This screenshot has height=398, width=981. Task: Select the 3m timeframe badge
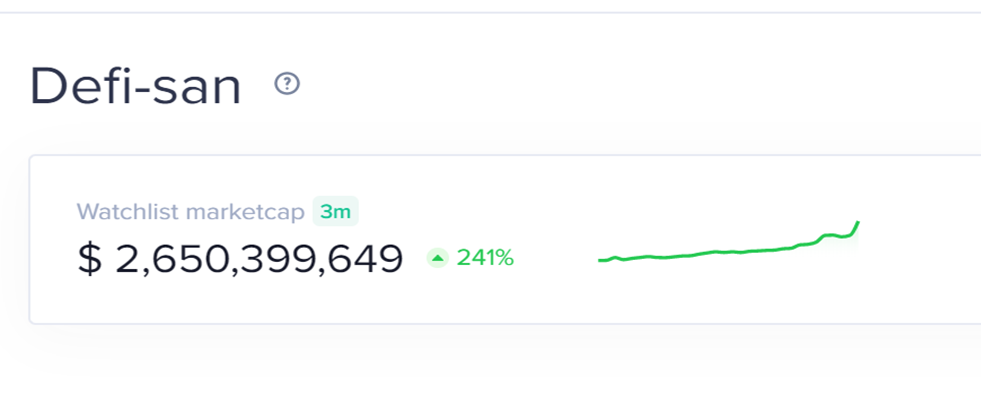click(x=335, y=212)
